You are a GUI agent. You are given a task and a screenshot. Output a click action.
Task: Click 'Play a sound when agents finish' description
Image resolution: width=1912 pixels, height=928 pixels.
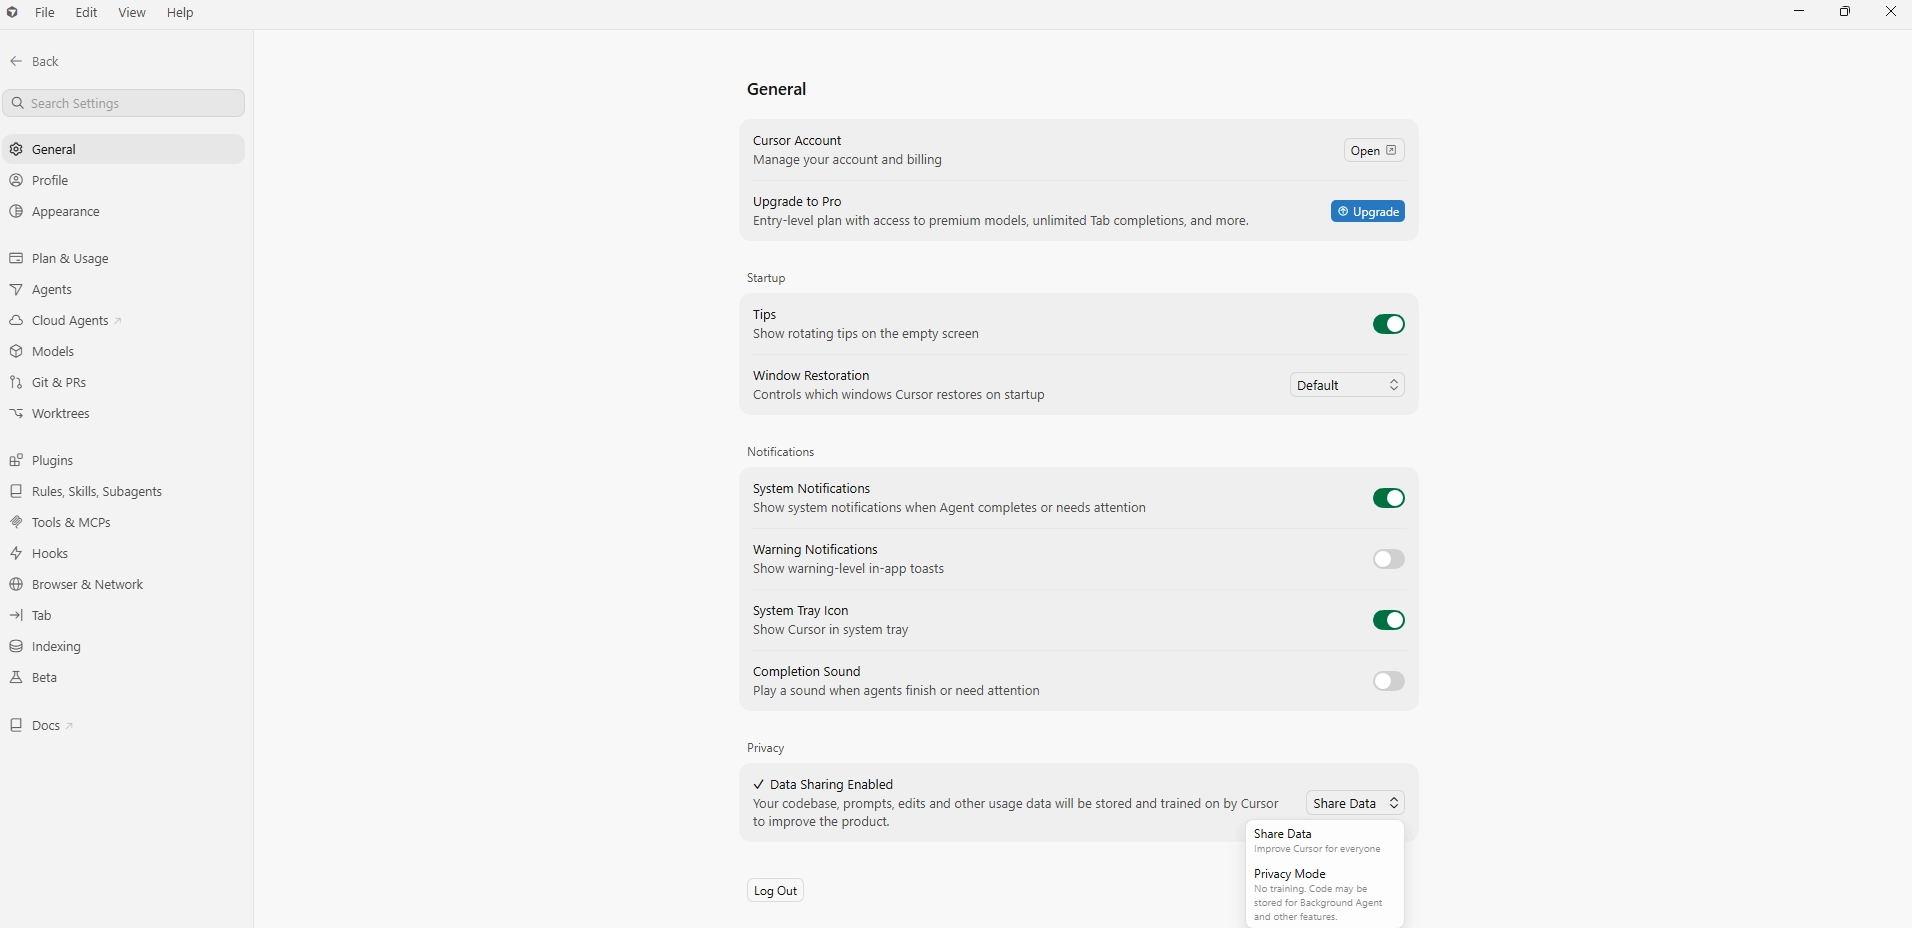click(896, 691)
